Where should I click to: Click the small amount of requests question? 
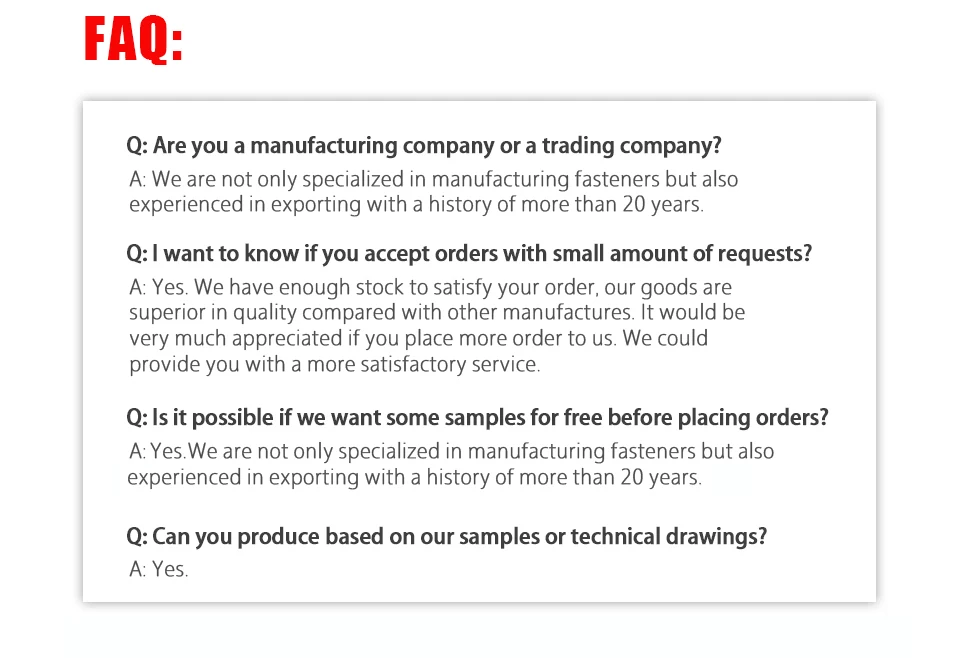coord(469,254)
